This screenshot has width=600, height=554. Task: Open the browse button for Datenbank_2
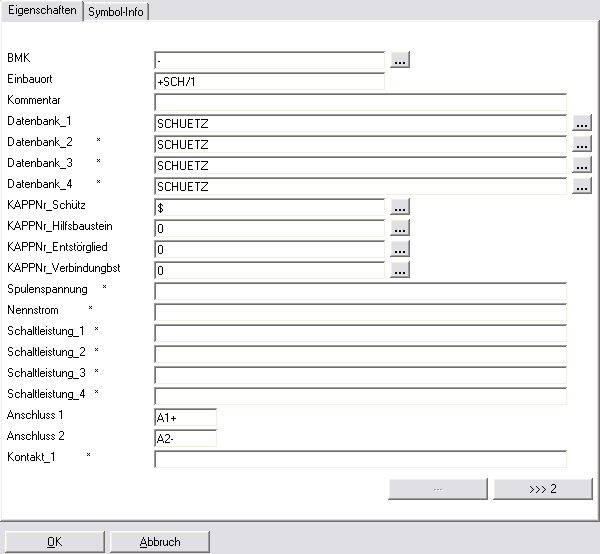click(582, 144)
